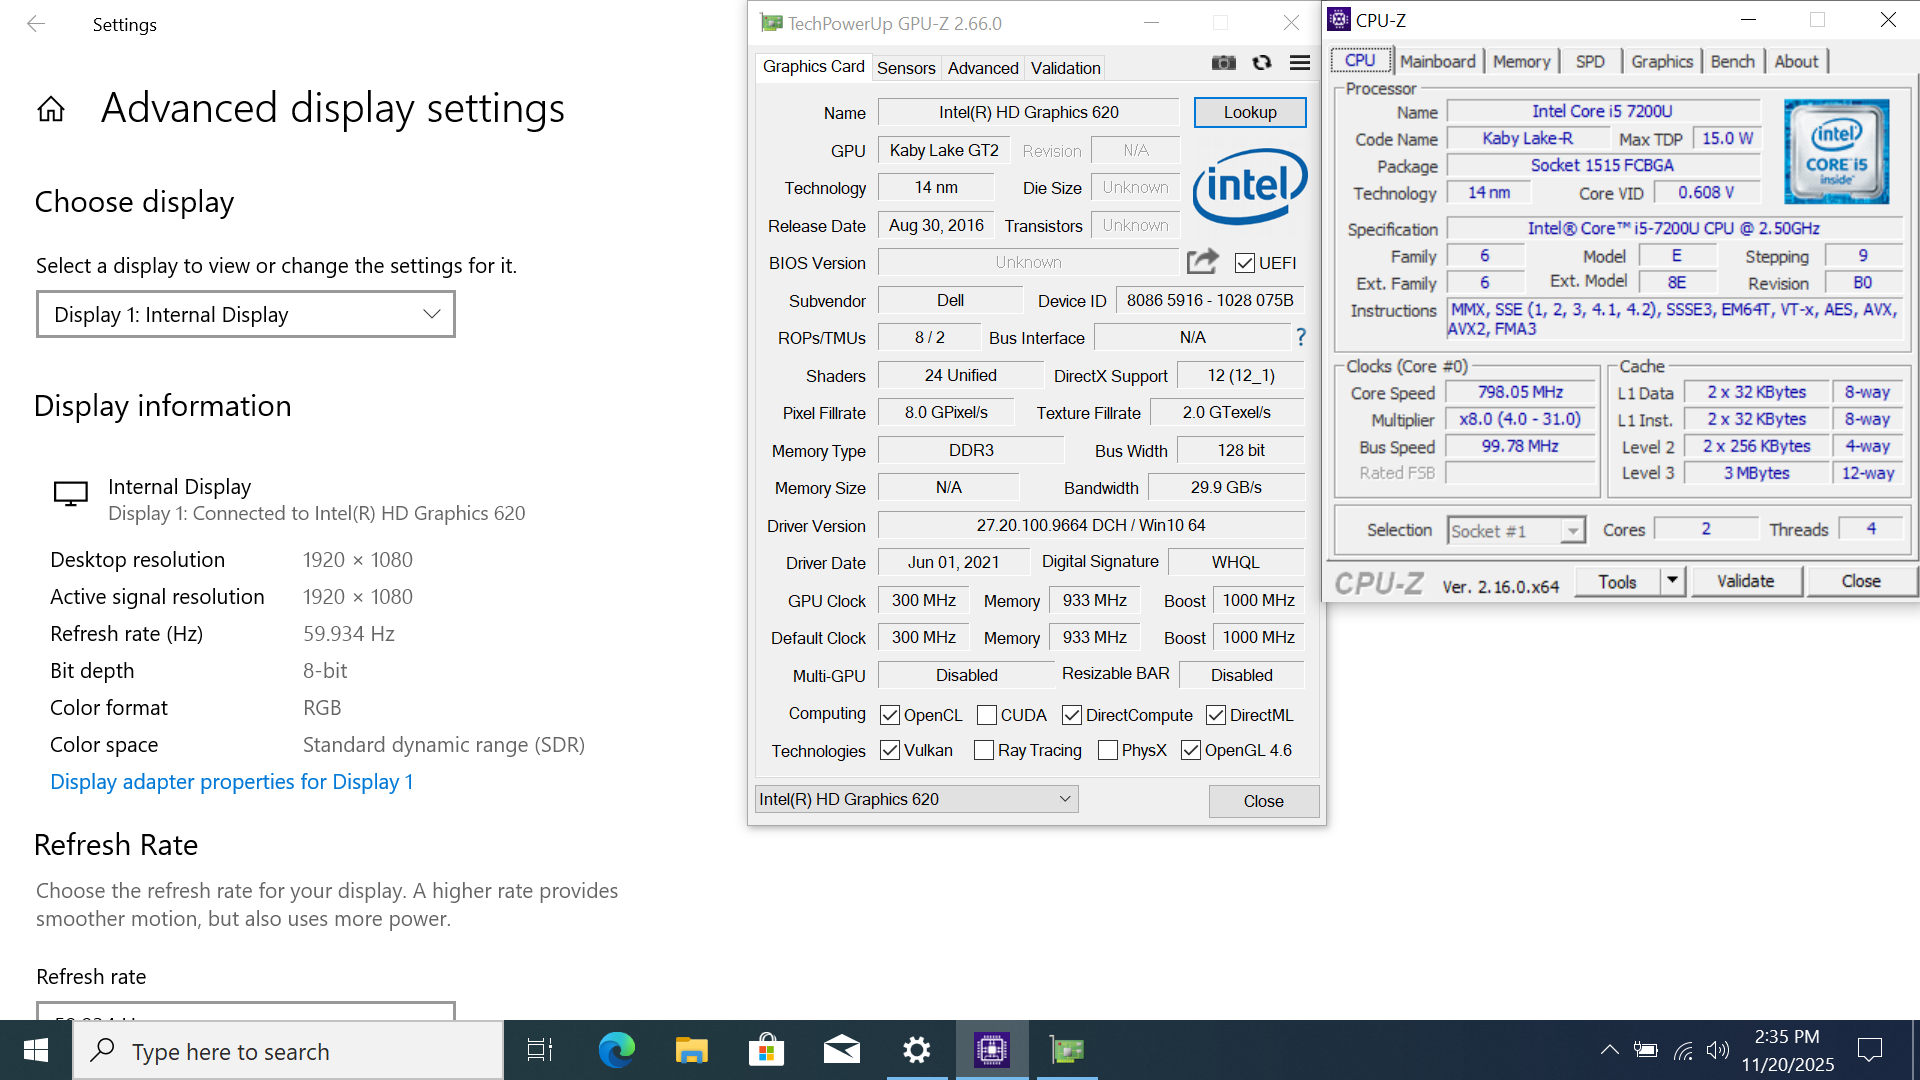Switch to the GPU-Z Sensors tab
The width and height of the screenshot is (1920, 1080).
point(906,68)
